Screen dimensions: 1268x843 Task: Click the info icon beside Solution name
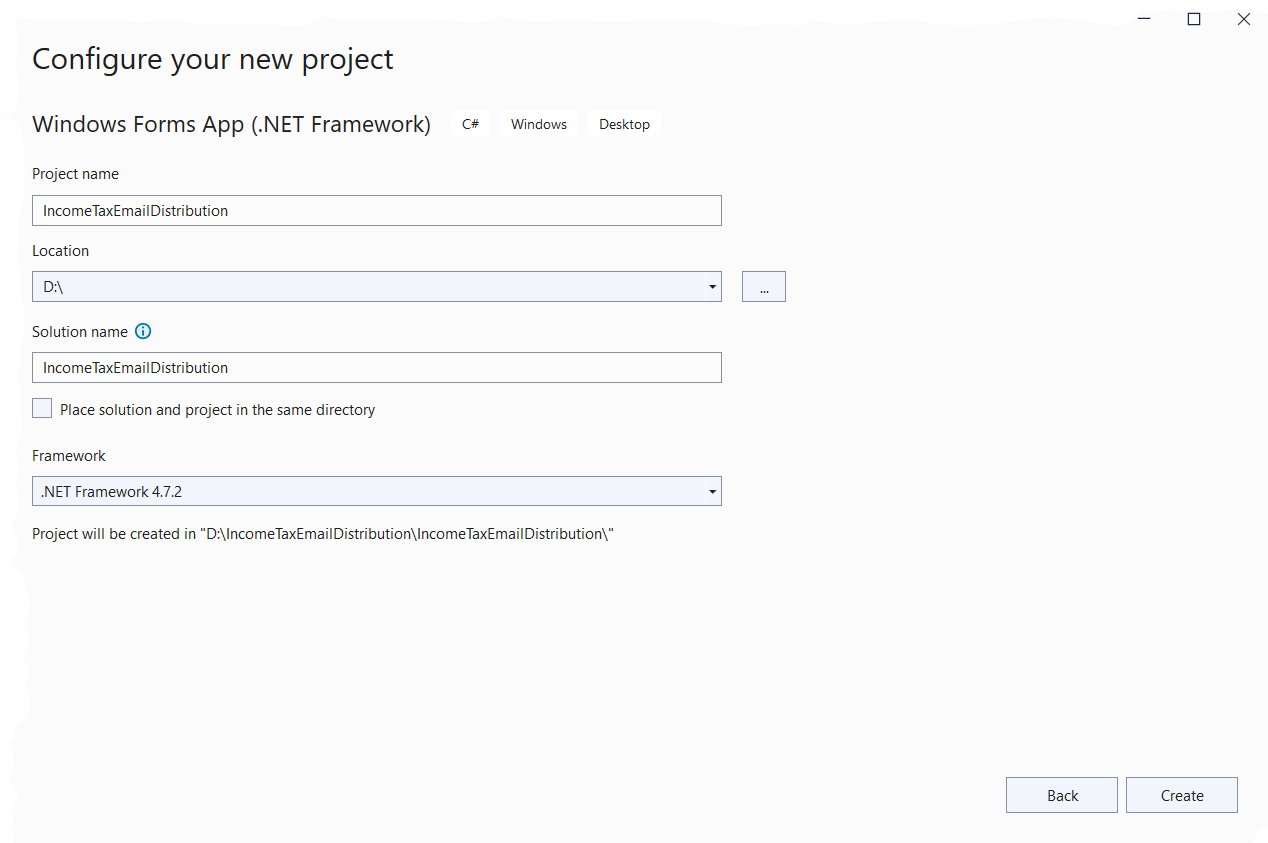[143, 331]
